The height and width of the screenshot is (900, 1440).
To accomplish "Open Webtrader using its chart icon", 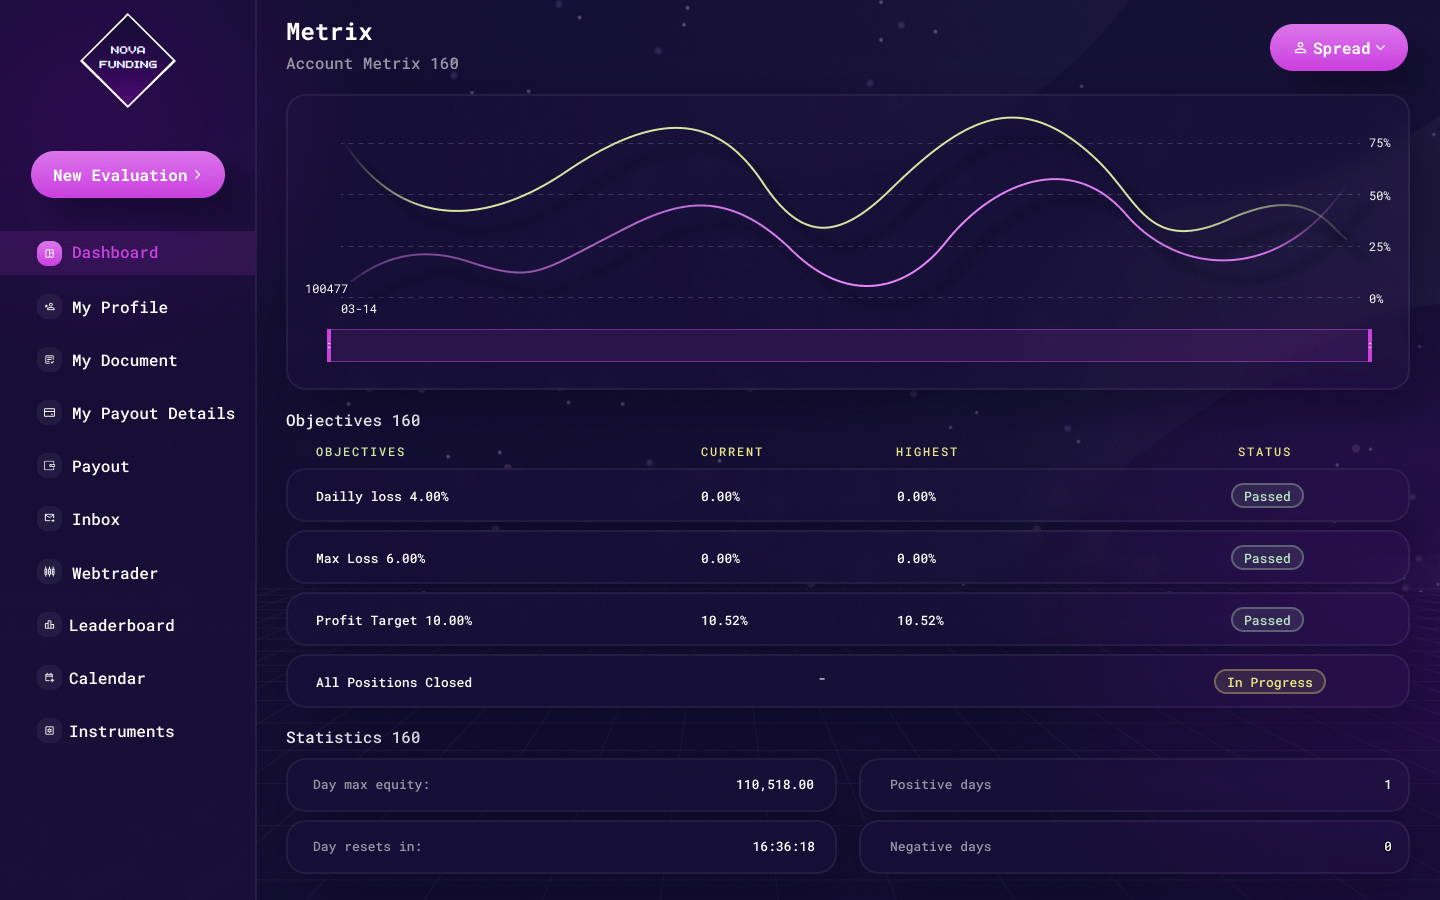I will (50, 572).
